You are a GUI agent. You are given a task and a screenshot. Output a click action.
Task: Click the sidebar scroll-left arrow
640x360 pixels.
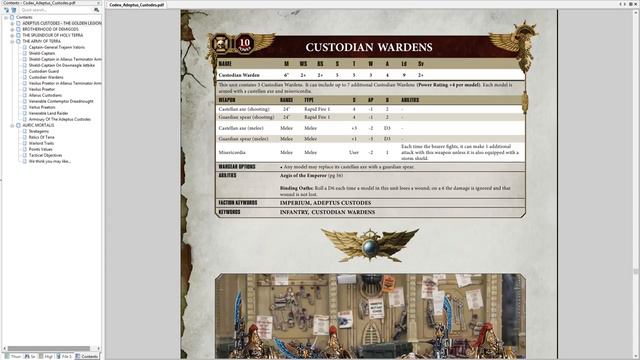coord(4,349)
